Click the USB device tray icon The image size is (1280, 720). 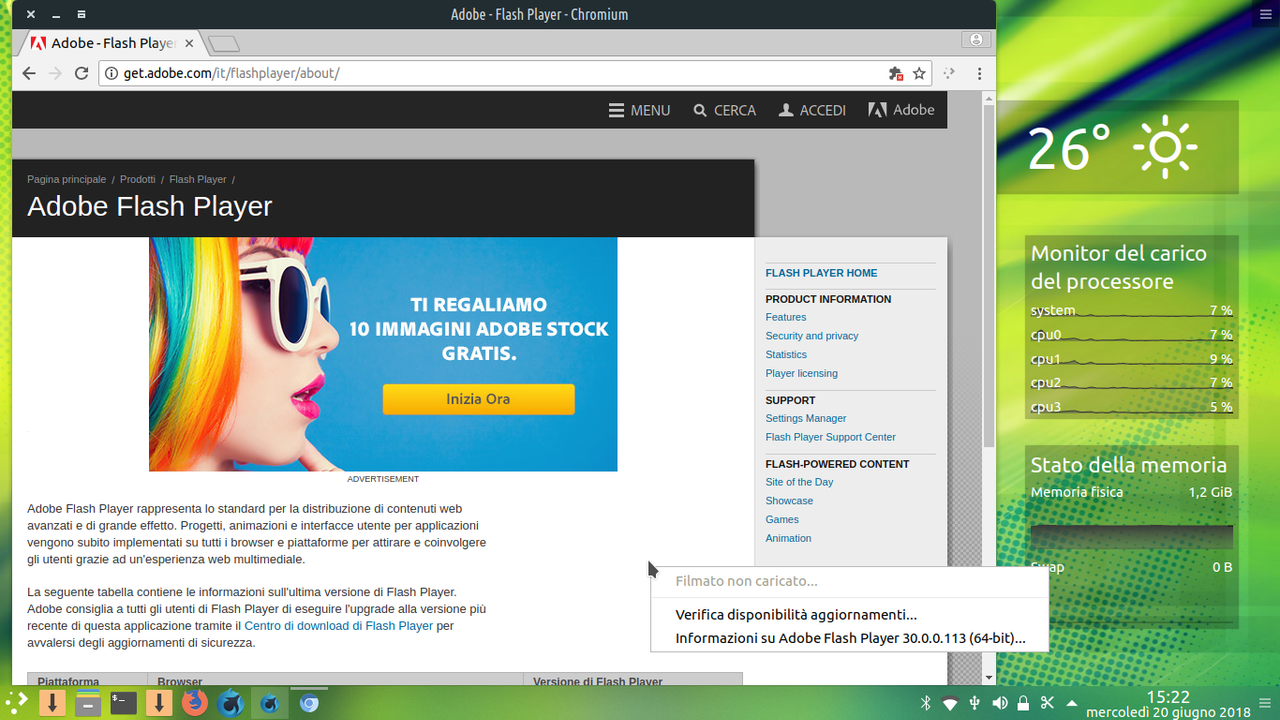click(974, 703)
